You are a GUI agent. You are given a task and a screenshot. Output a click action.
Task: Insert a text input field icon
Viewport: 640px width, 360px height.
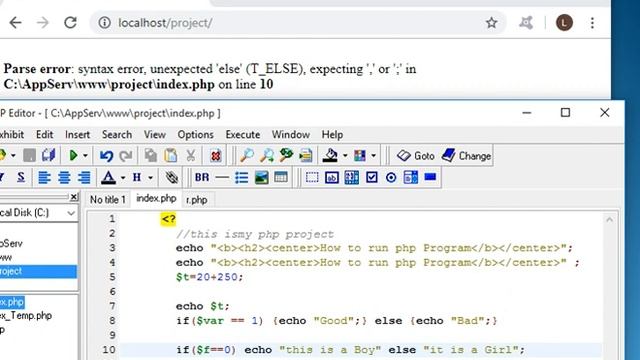pyautogui.click(x=332, y=177)
